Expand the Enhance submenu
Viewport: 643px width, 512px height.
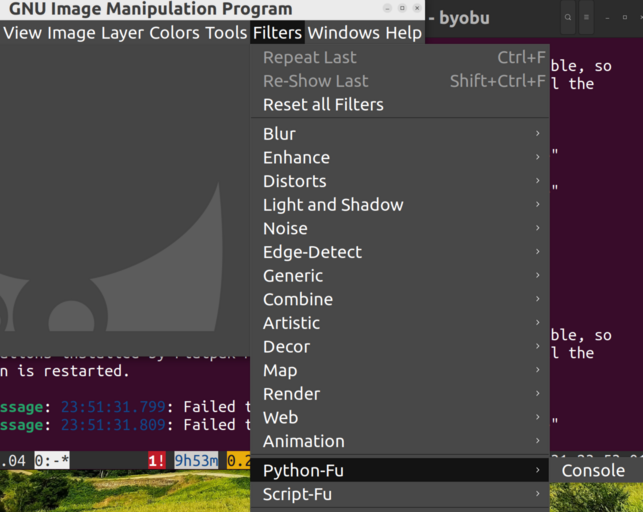point(400,157)
